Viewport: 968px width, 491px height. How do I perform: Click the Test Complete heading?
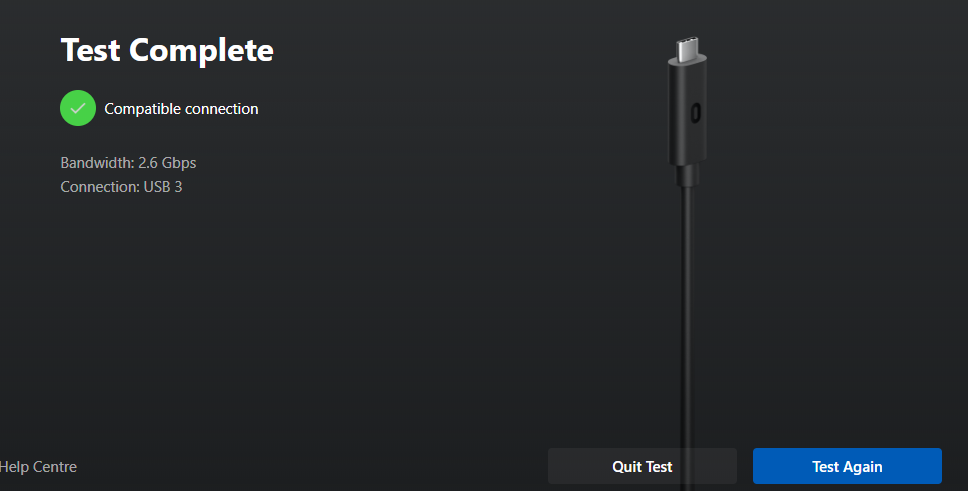(167, 50)
